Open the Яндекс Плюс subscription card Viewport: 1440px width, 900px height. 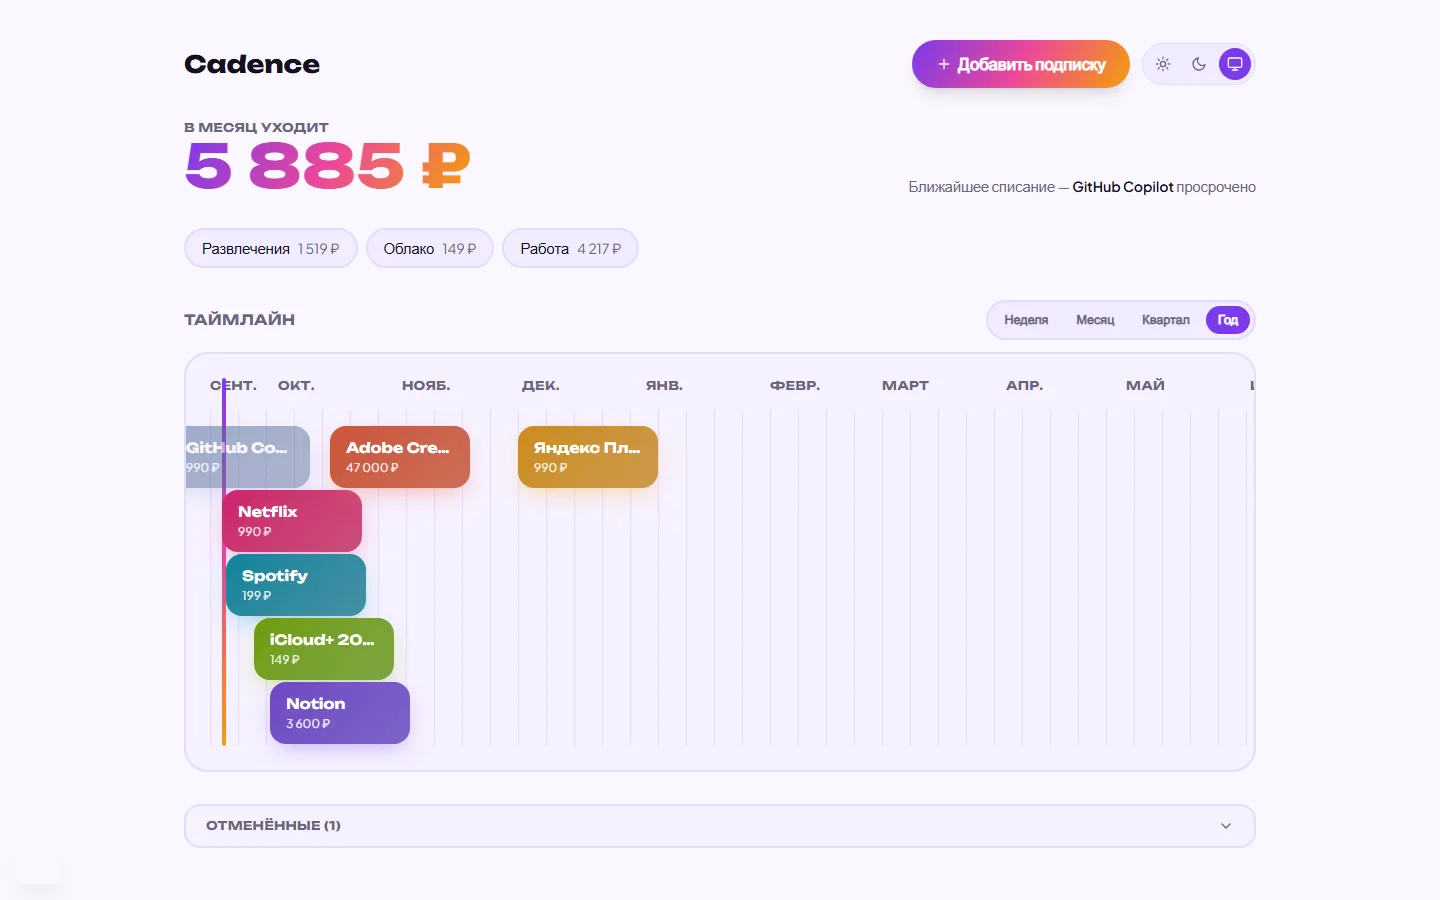click(x=588, y=457)
